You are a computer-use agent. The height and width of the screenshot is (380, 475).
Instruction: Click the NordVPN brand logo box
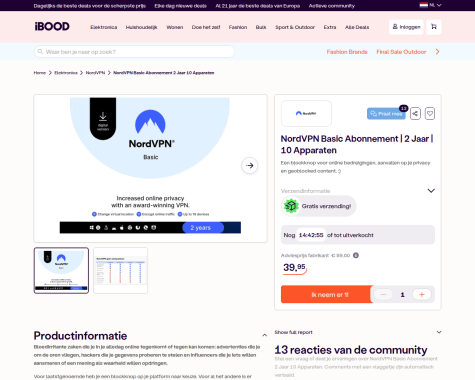click(306, 113)
